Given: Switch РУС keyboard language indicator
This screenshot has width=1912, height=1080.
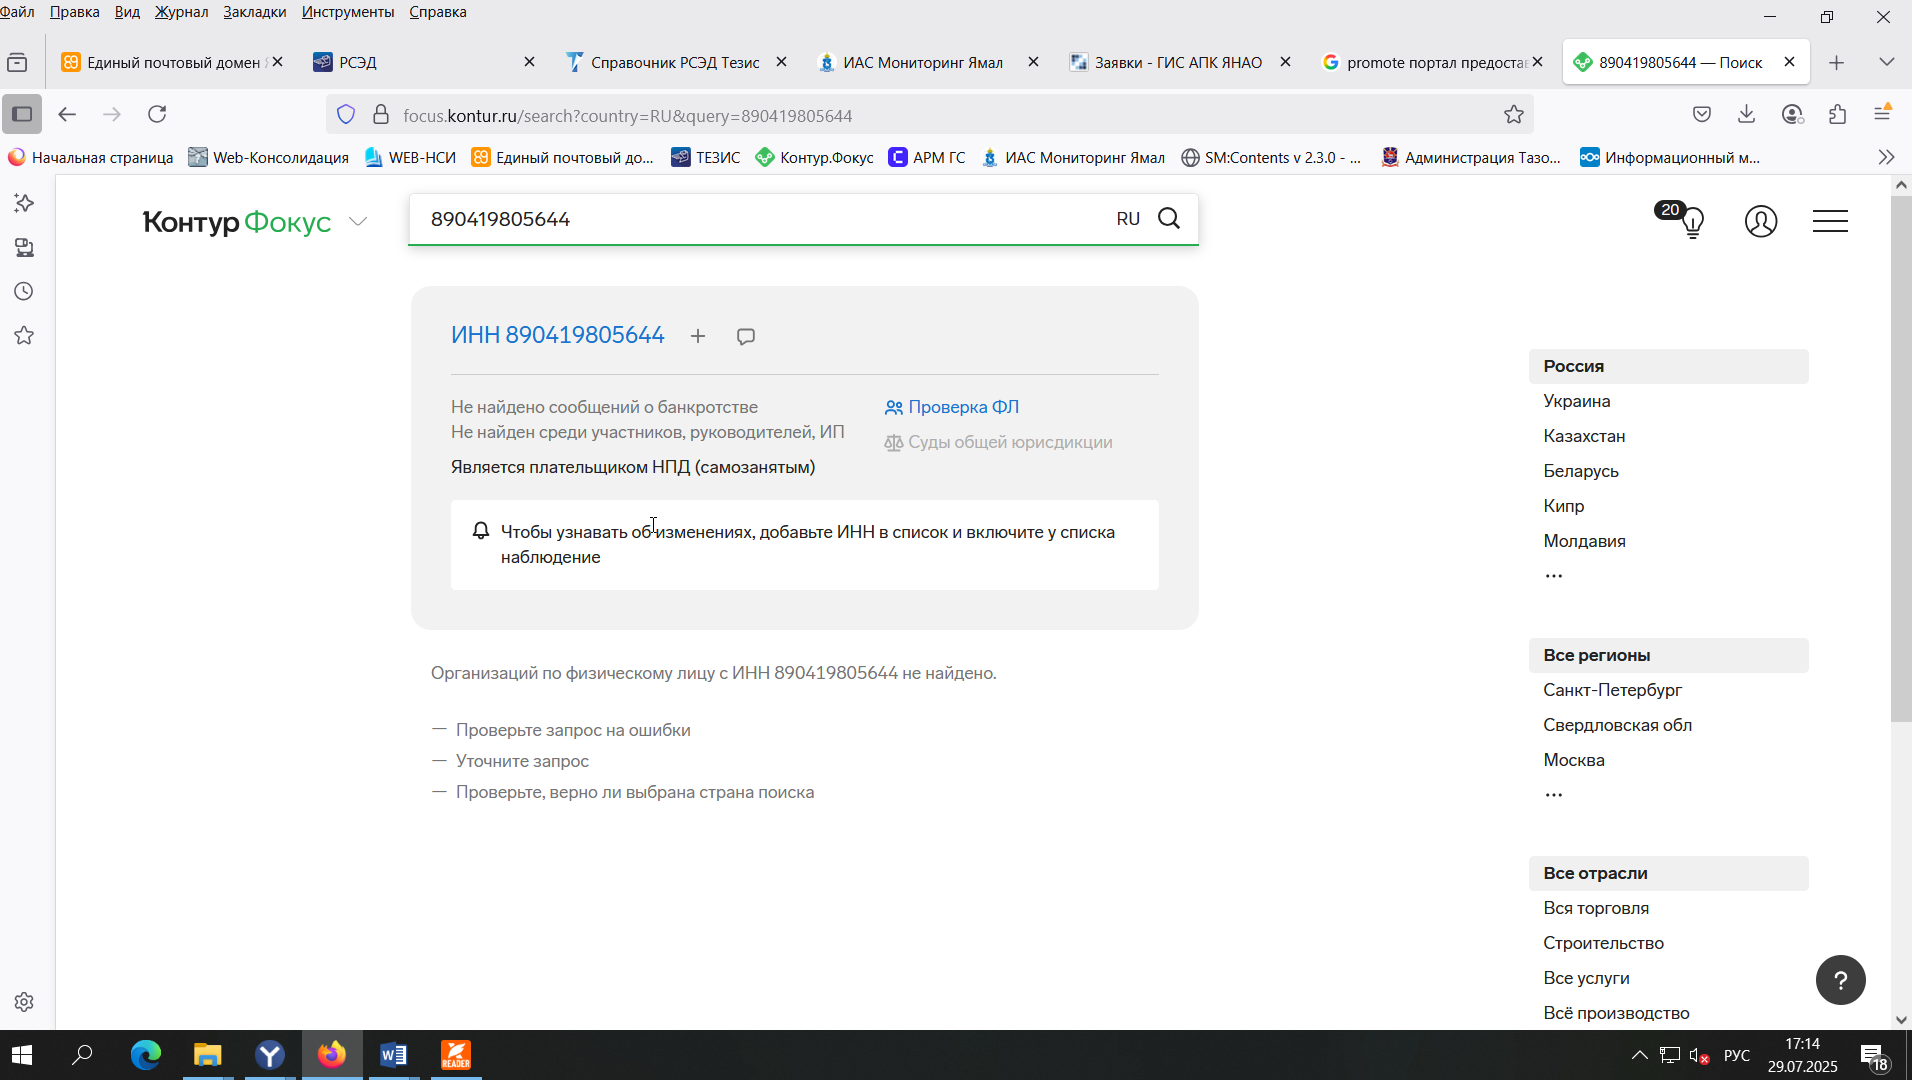Looking at the screenshot, I should click(x=1737, y=1055).
